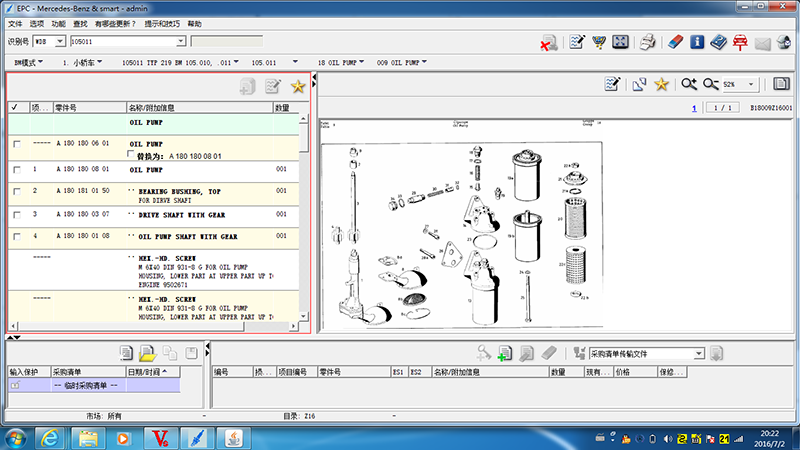Viewport: 800px width, 450px height.
Task: Open the blue information icon
Action: [697, 42]
